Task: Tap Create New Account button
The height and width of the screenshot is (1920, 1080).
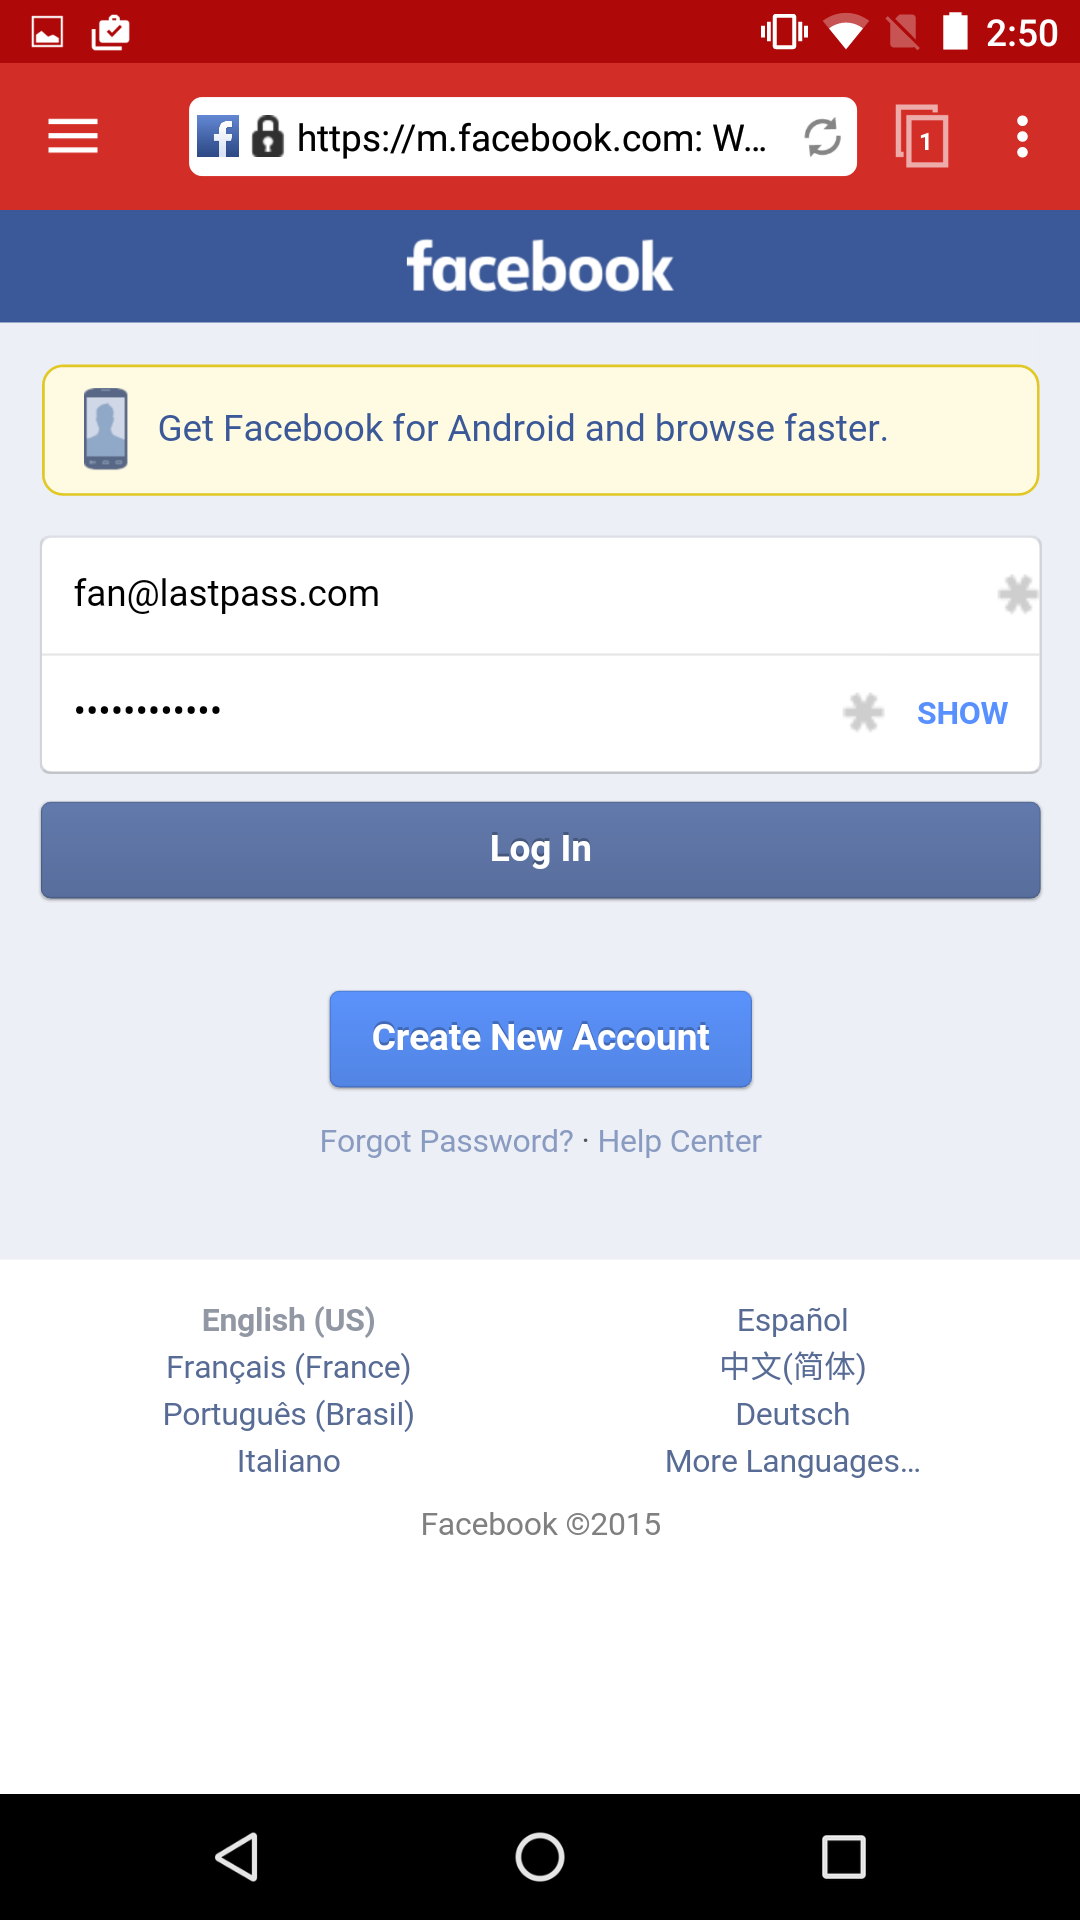Action: [540, 1038]
